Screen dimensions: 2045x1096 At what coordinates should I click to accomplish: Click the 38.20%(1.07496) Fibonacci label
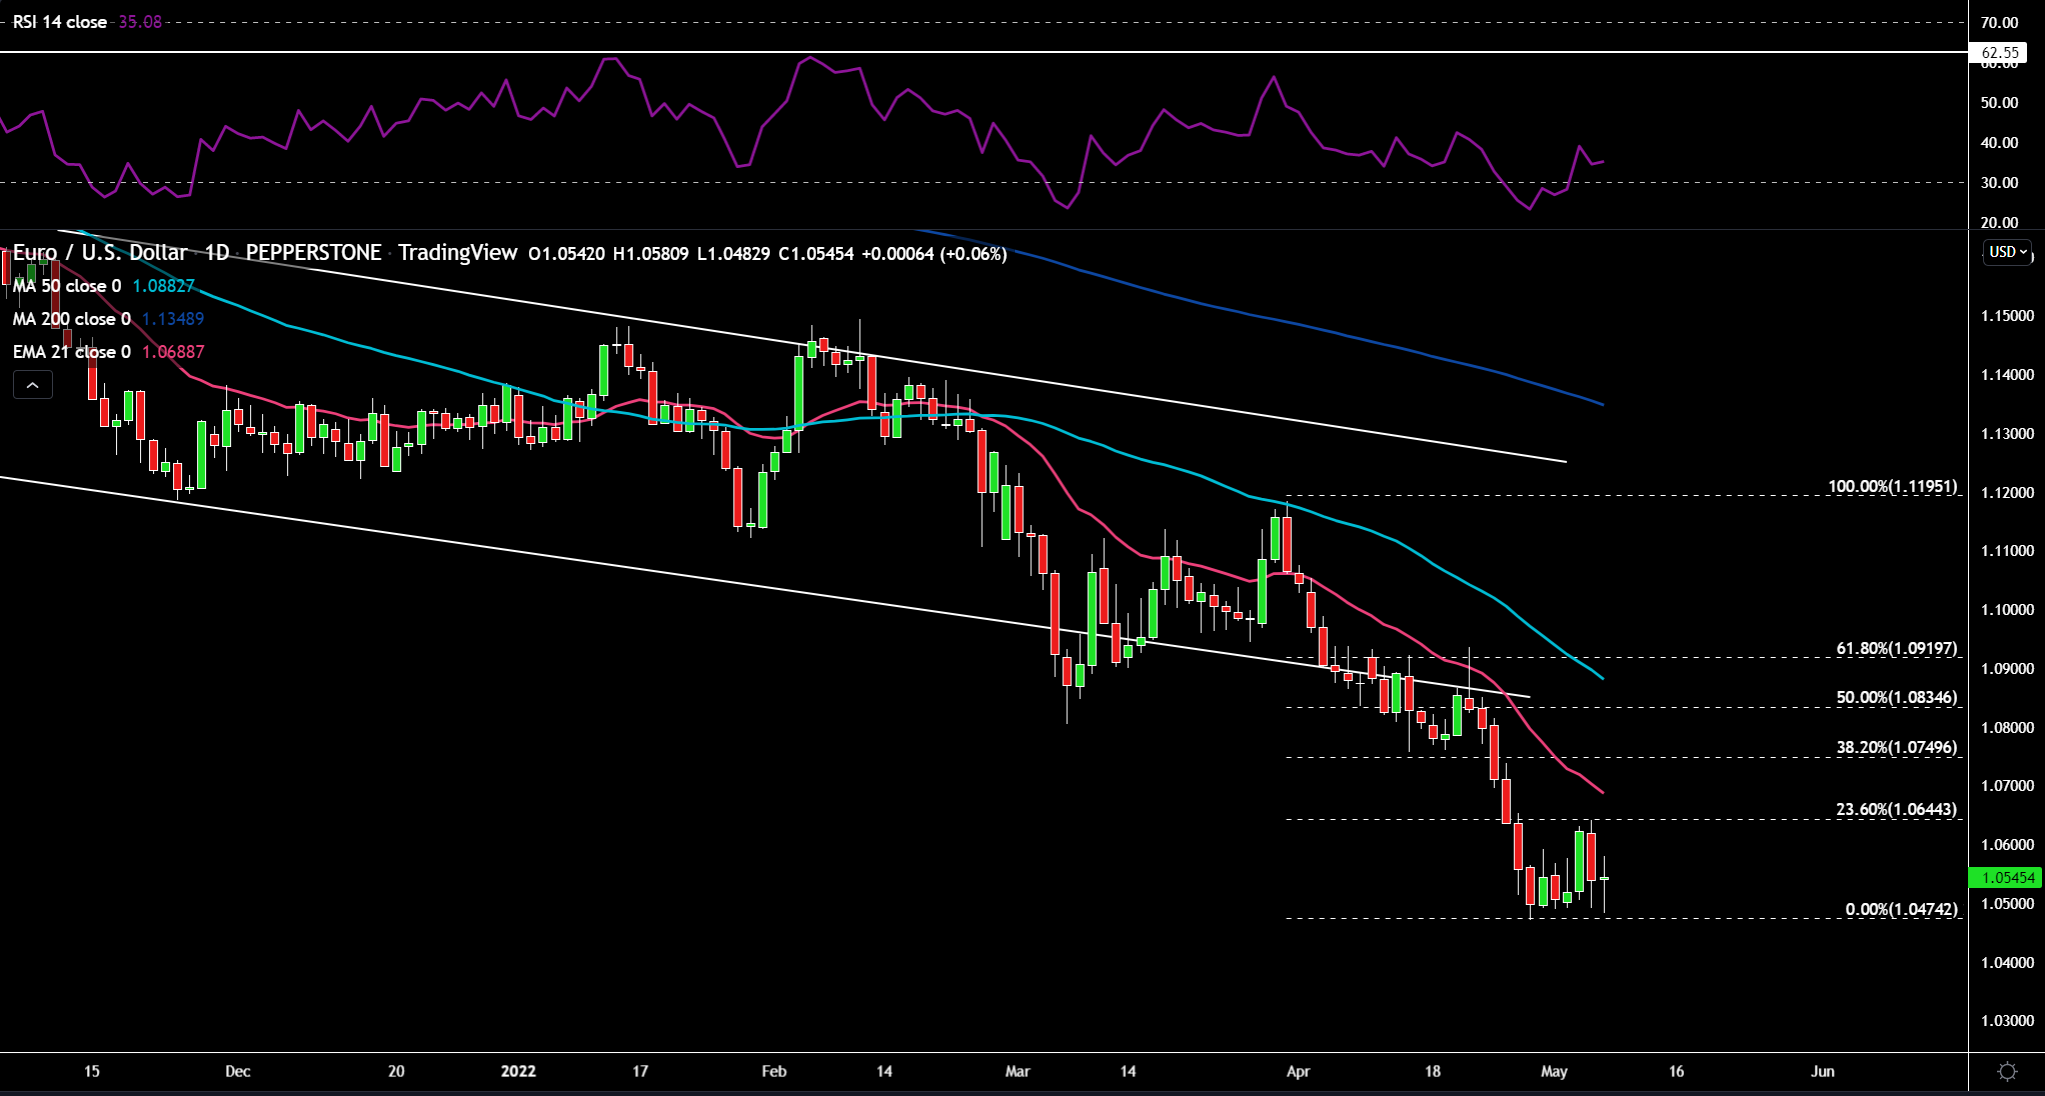(1897, 748)
